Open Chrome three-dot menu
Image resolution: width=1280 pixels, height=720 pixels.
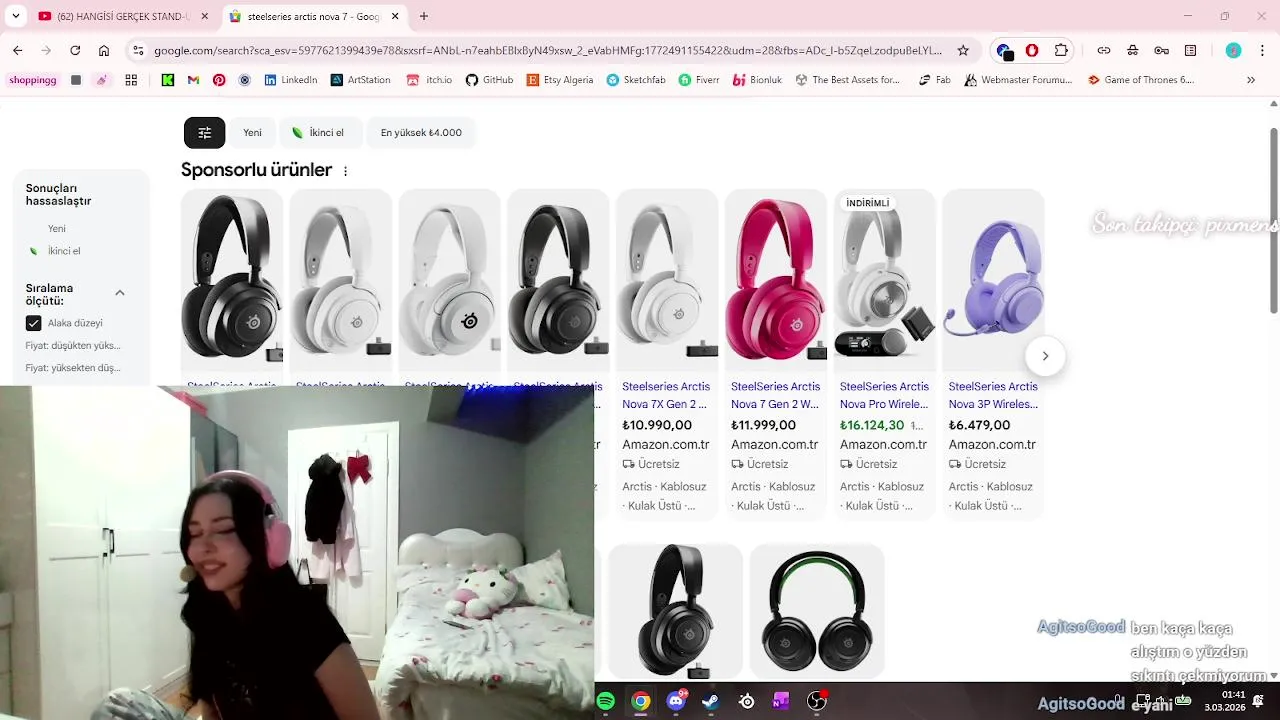pos(1262,50)
